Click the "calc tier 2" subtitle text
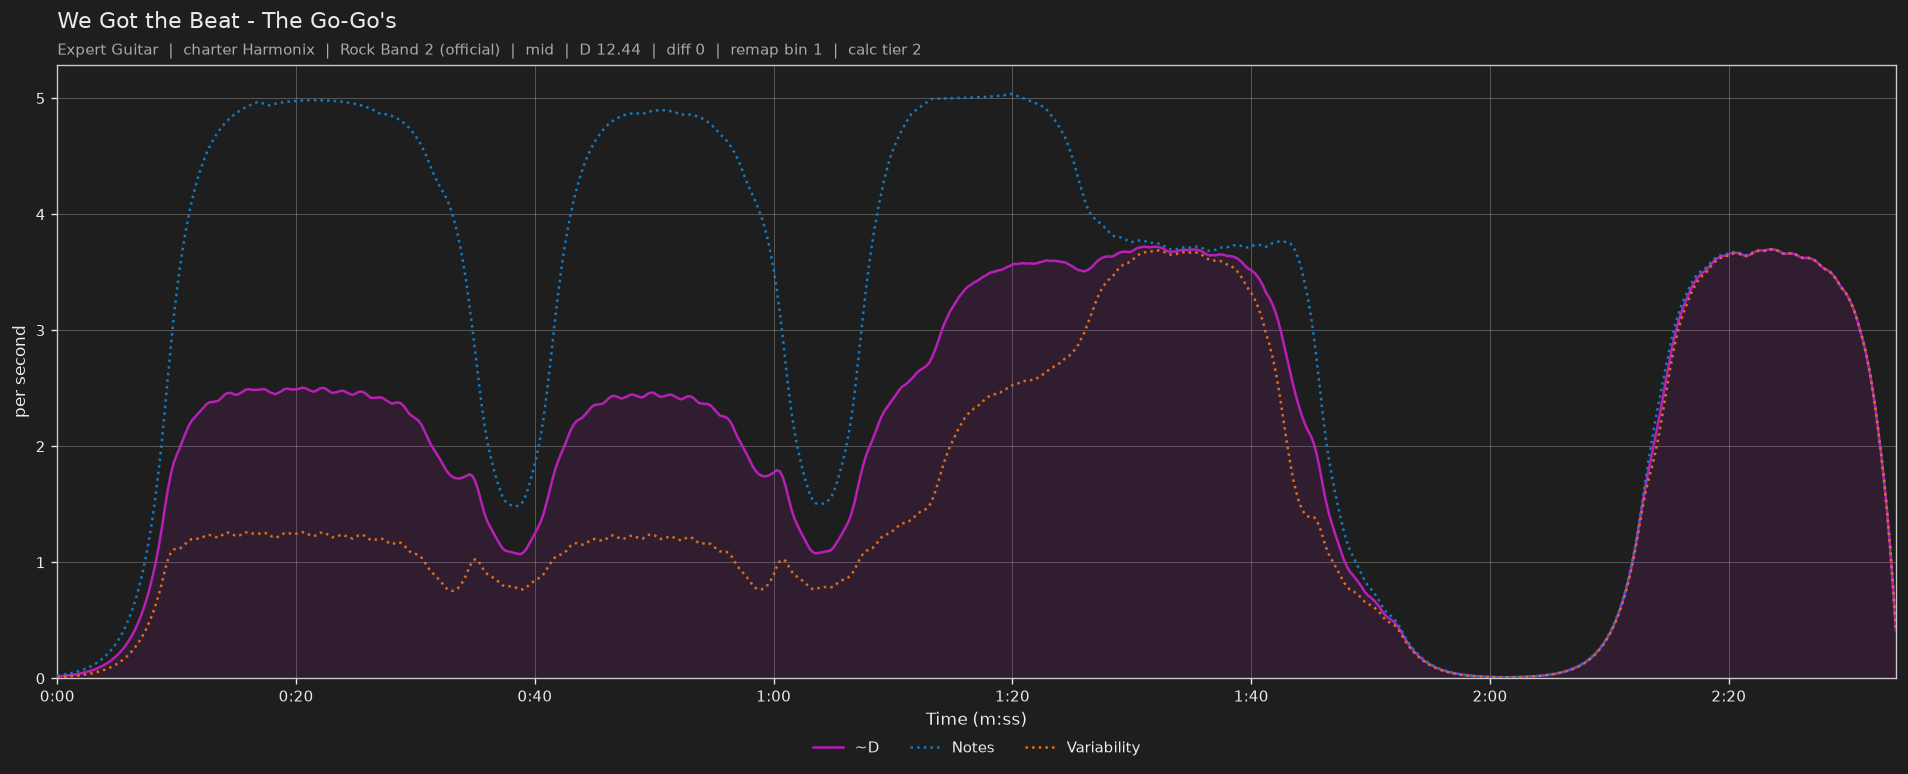 point(884,50)
